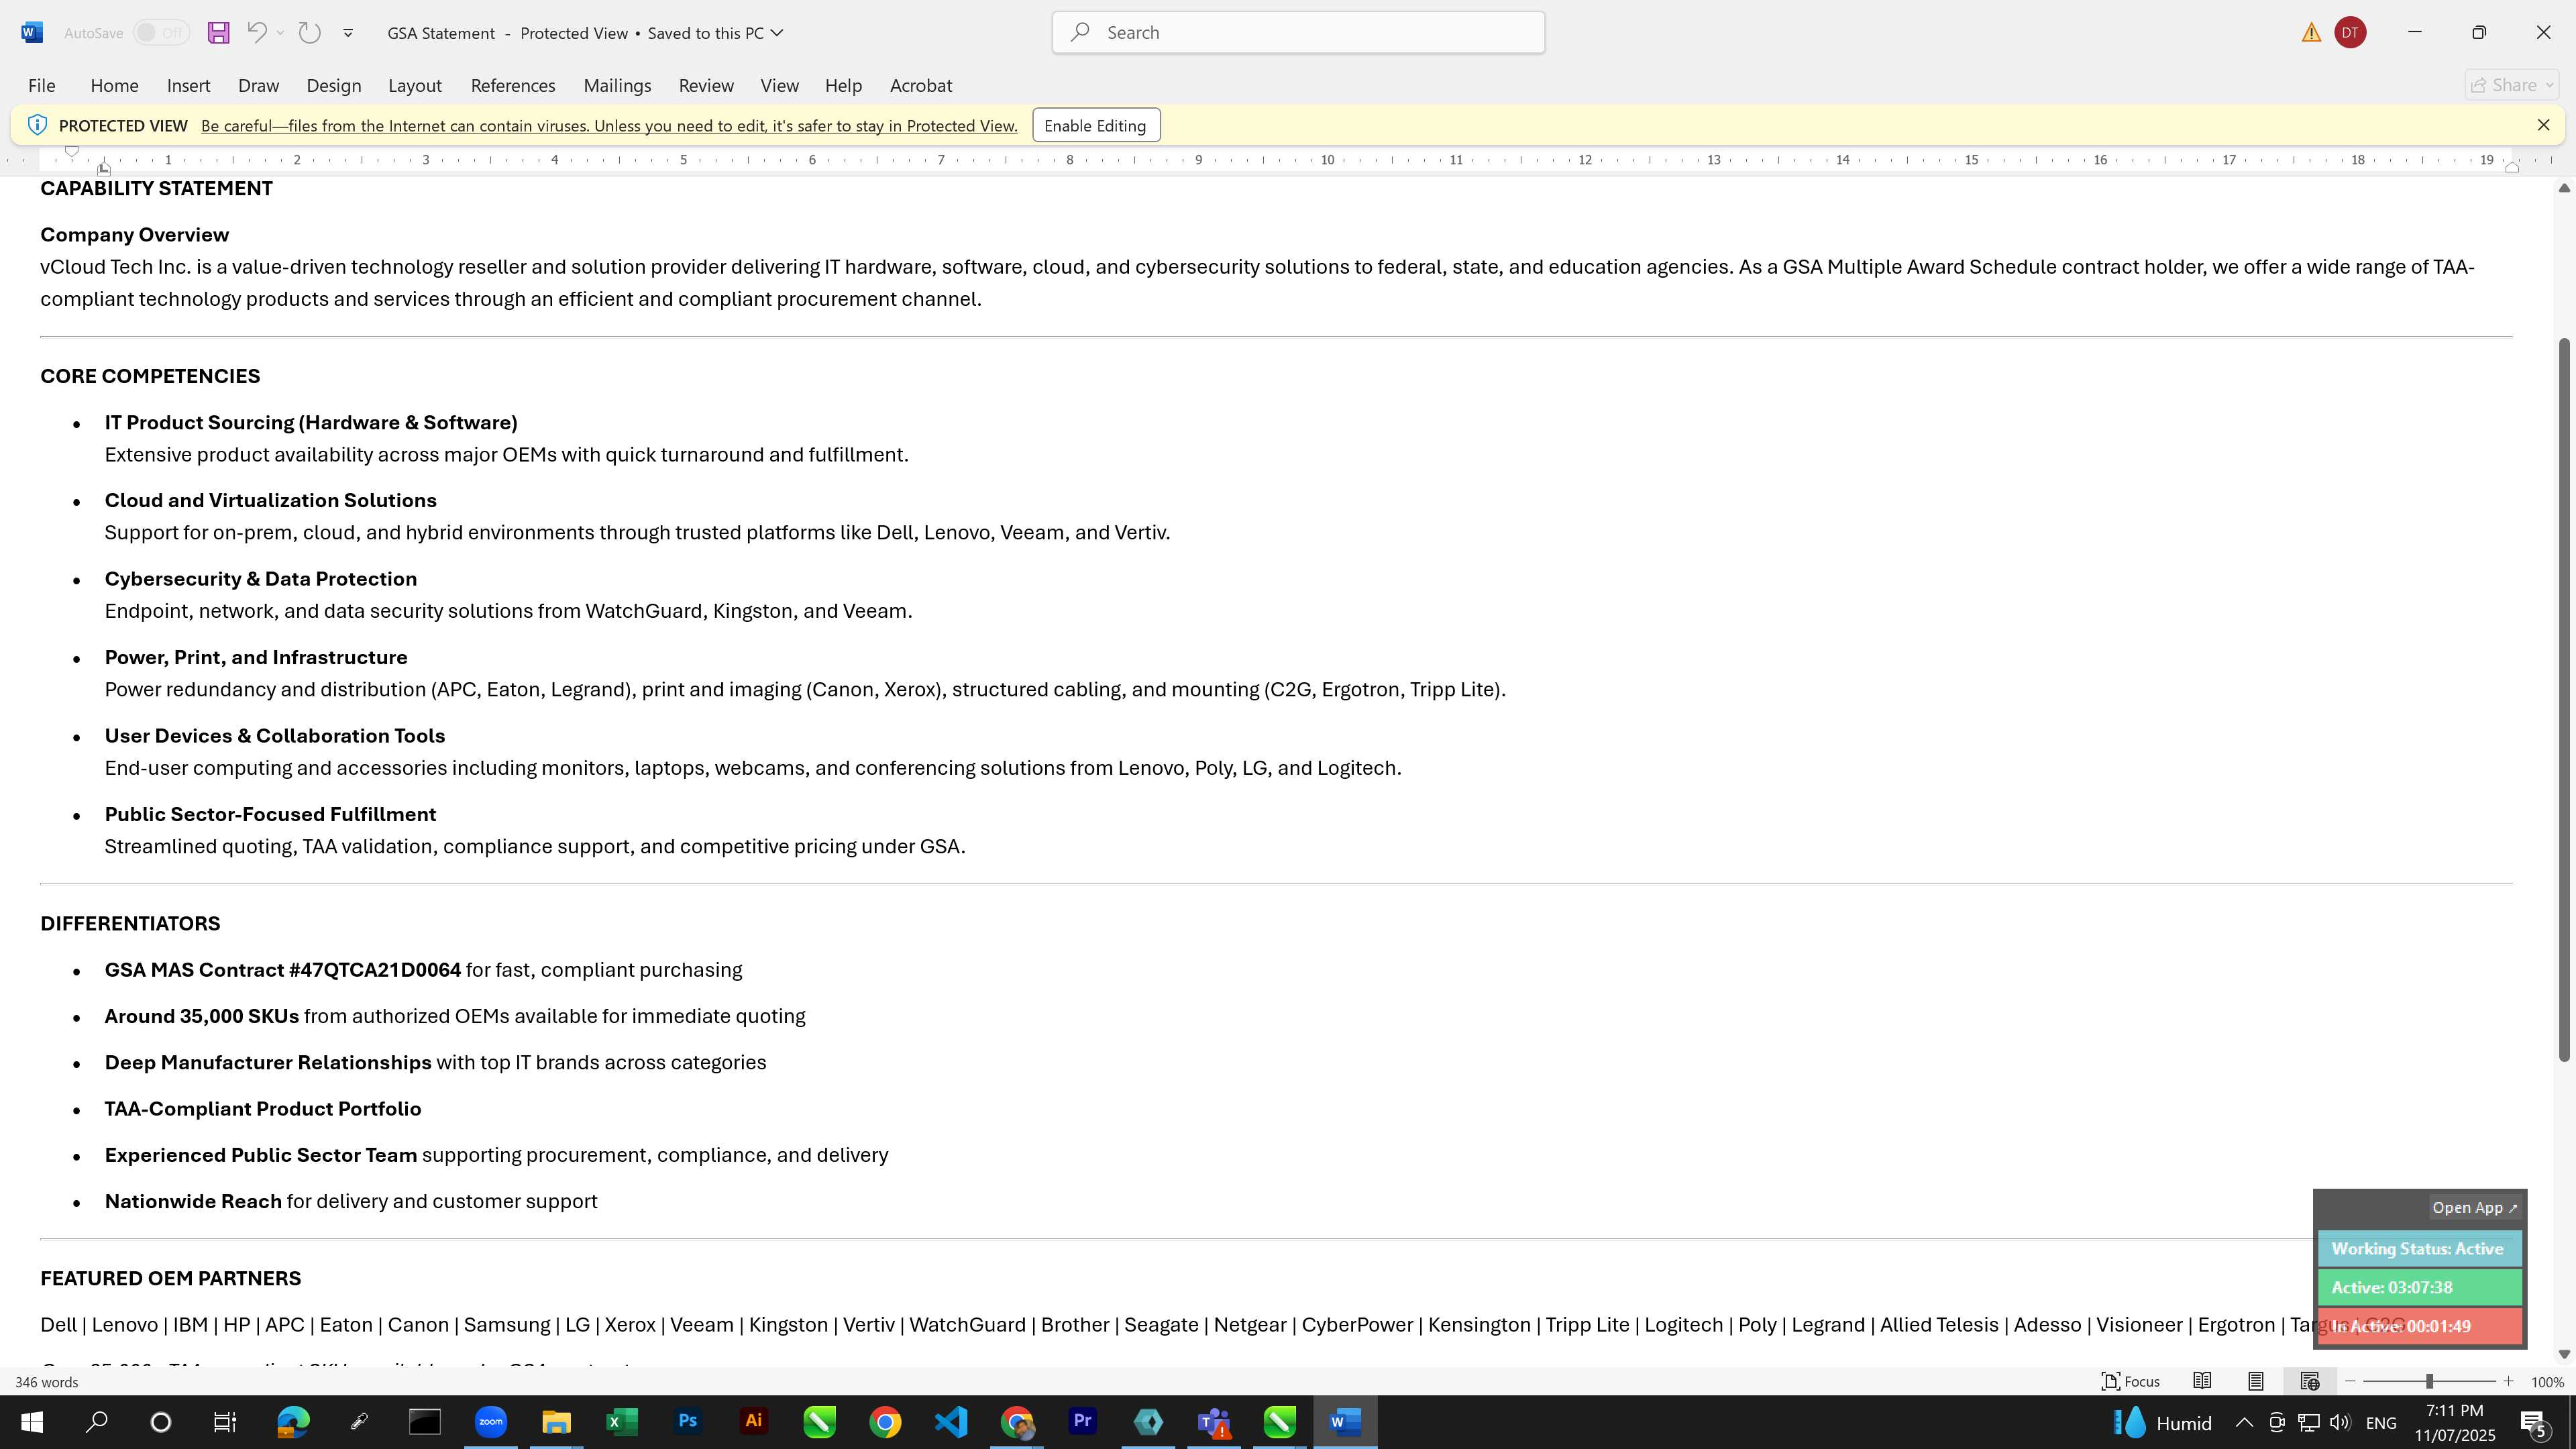Open the Help tab
This screenshot has width=2576, height=1449.
[843, 86]
